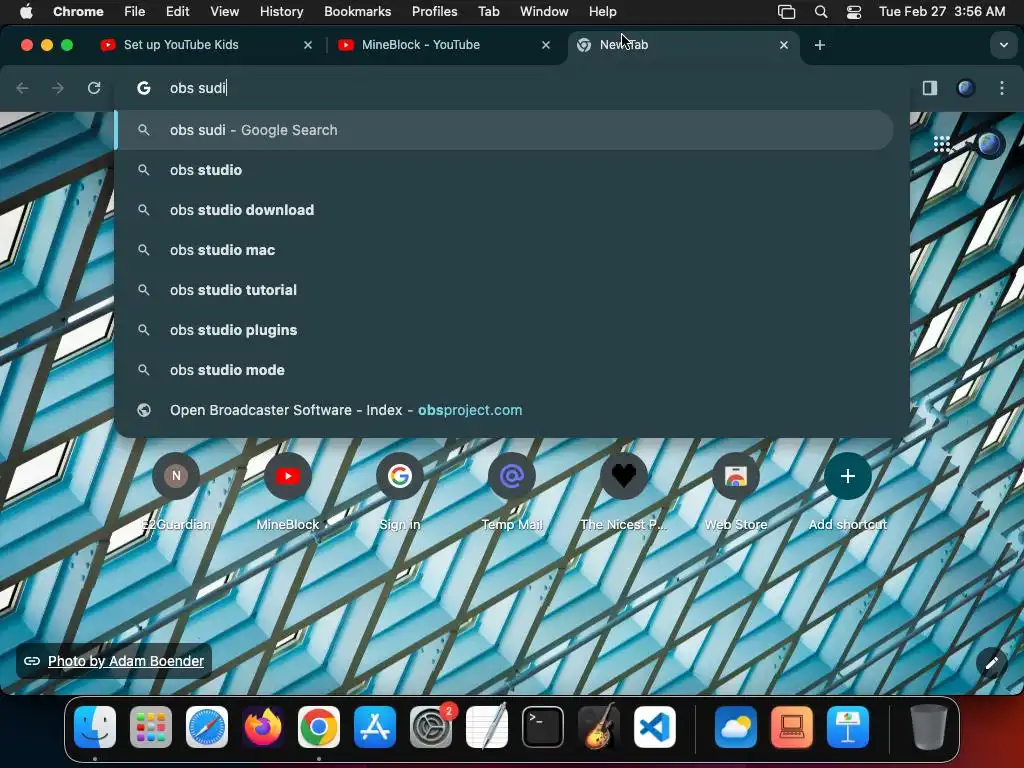Viewport: 1024px width, 768px height.
Task: Open the Chrome profile avatar
Action: [x=966, y=88]
